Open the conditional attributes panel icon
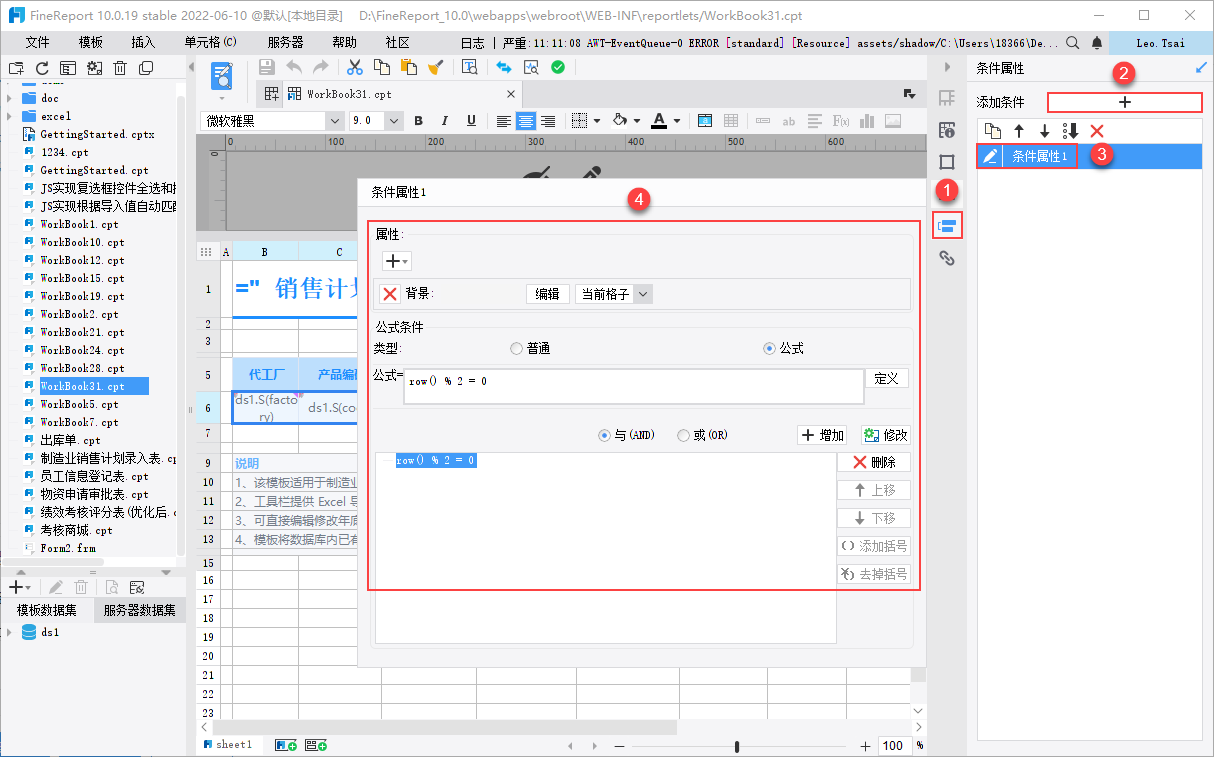Image resolution: width=1214 pixels, height=757 pixels. pos(947,225)
